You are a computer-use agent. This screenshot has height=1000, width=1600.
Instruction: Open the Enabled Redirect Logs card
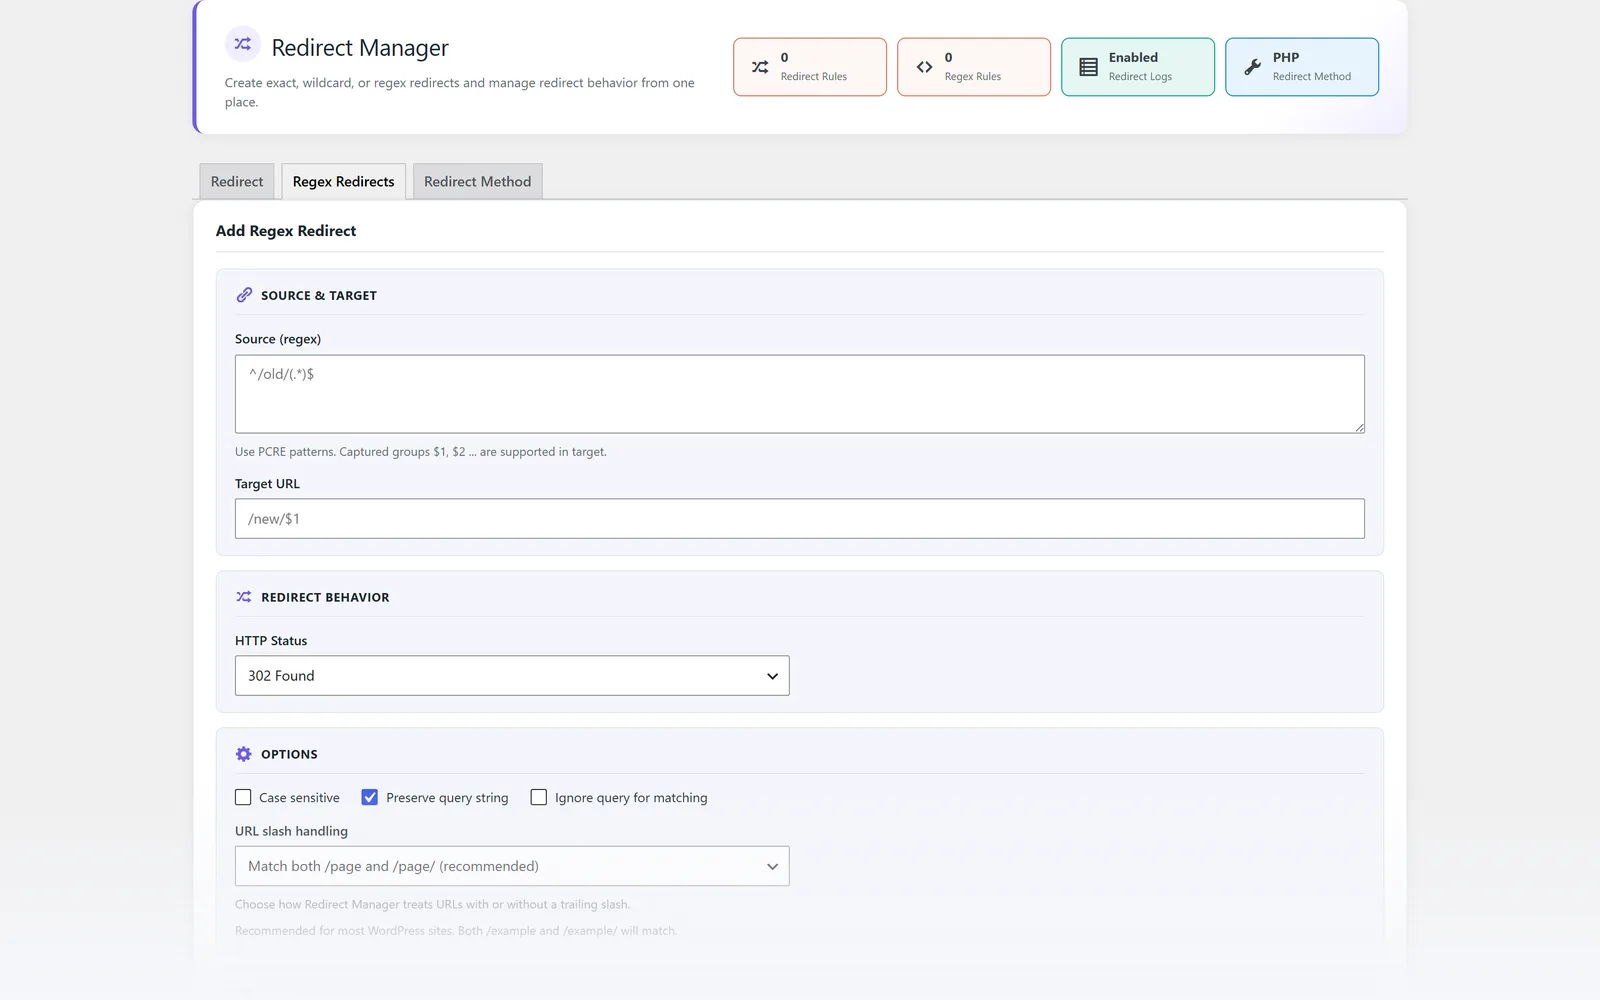[1138, 67]
